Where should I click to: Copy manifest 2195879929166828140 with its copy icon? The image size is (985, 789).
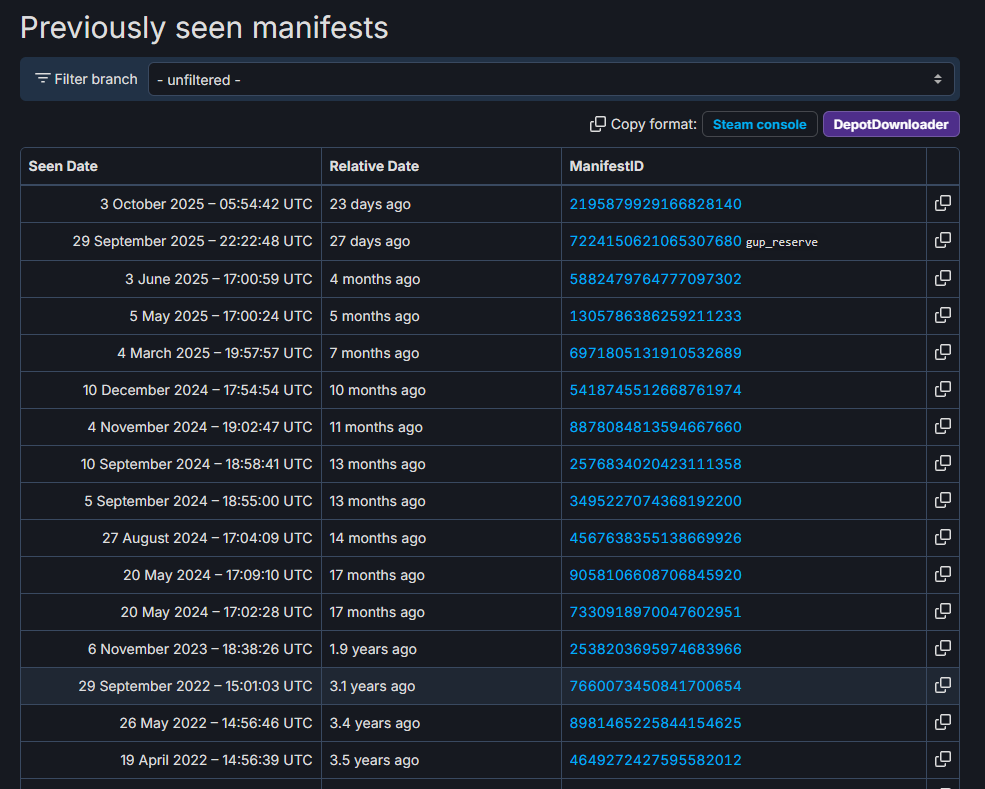942,204
